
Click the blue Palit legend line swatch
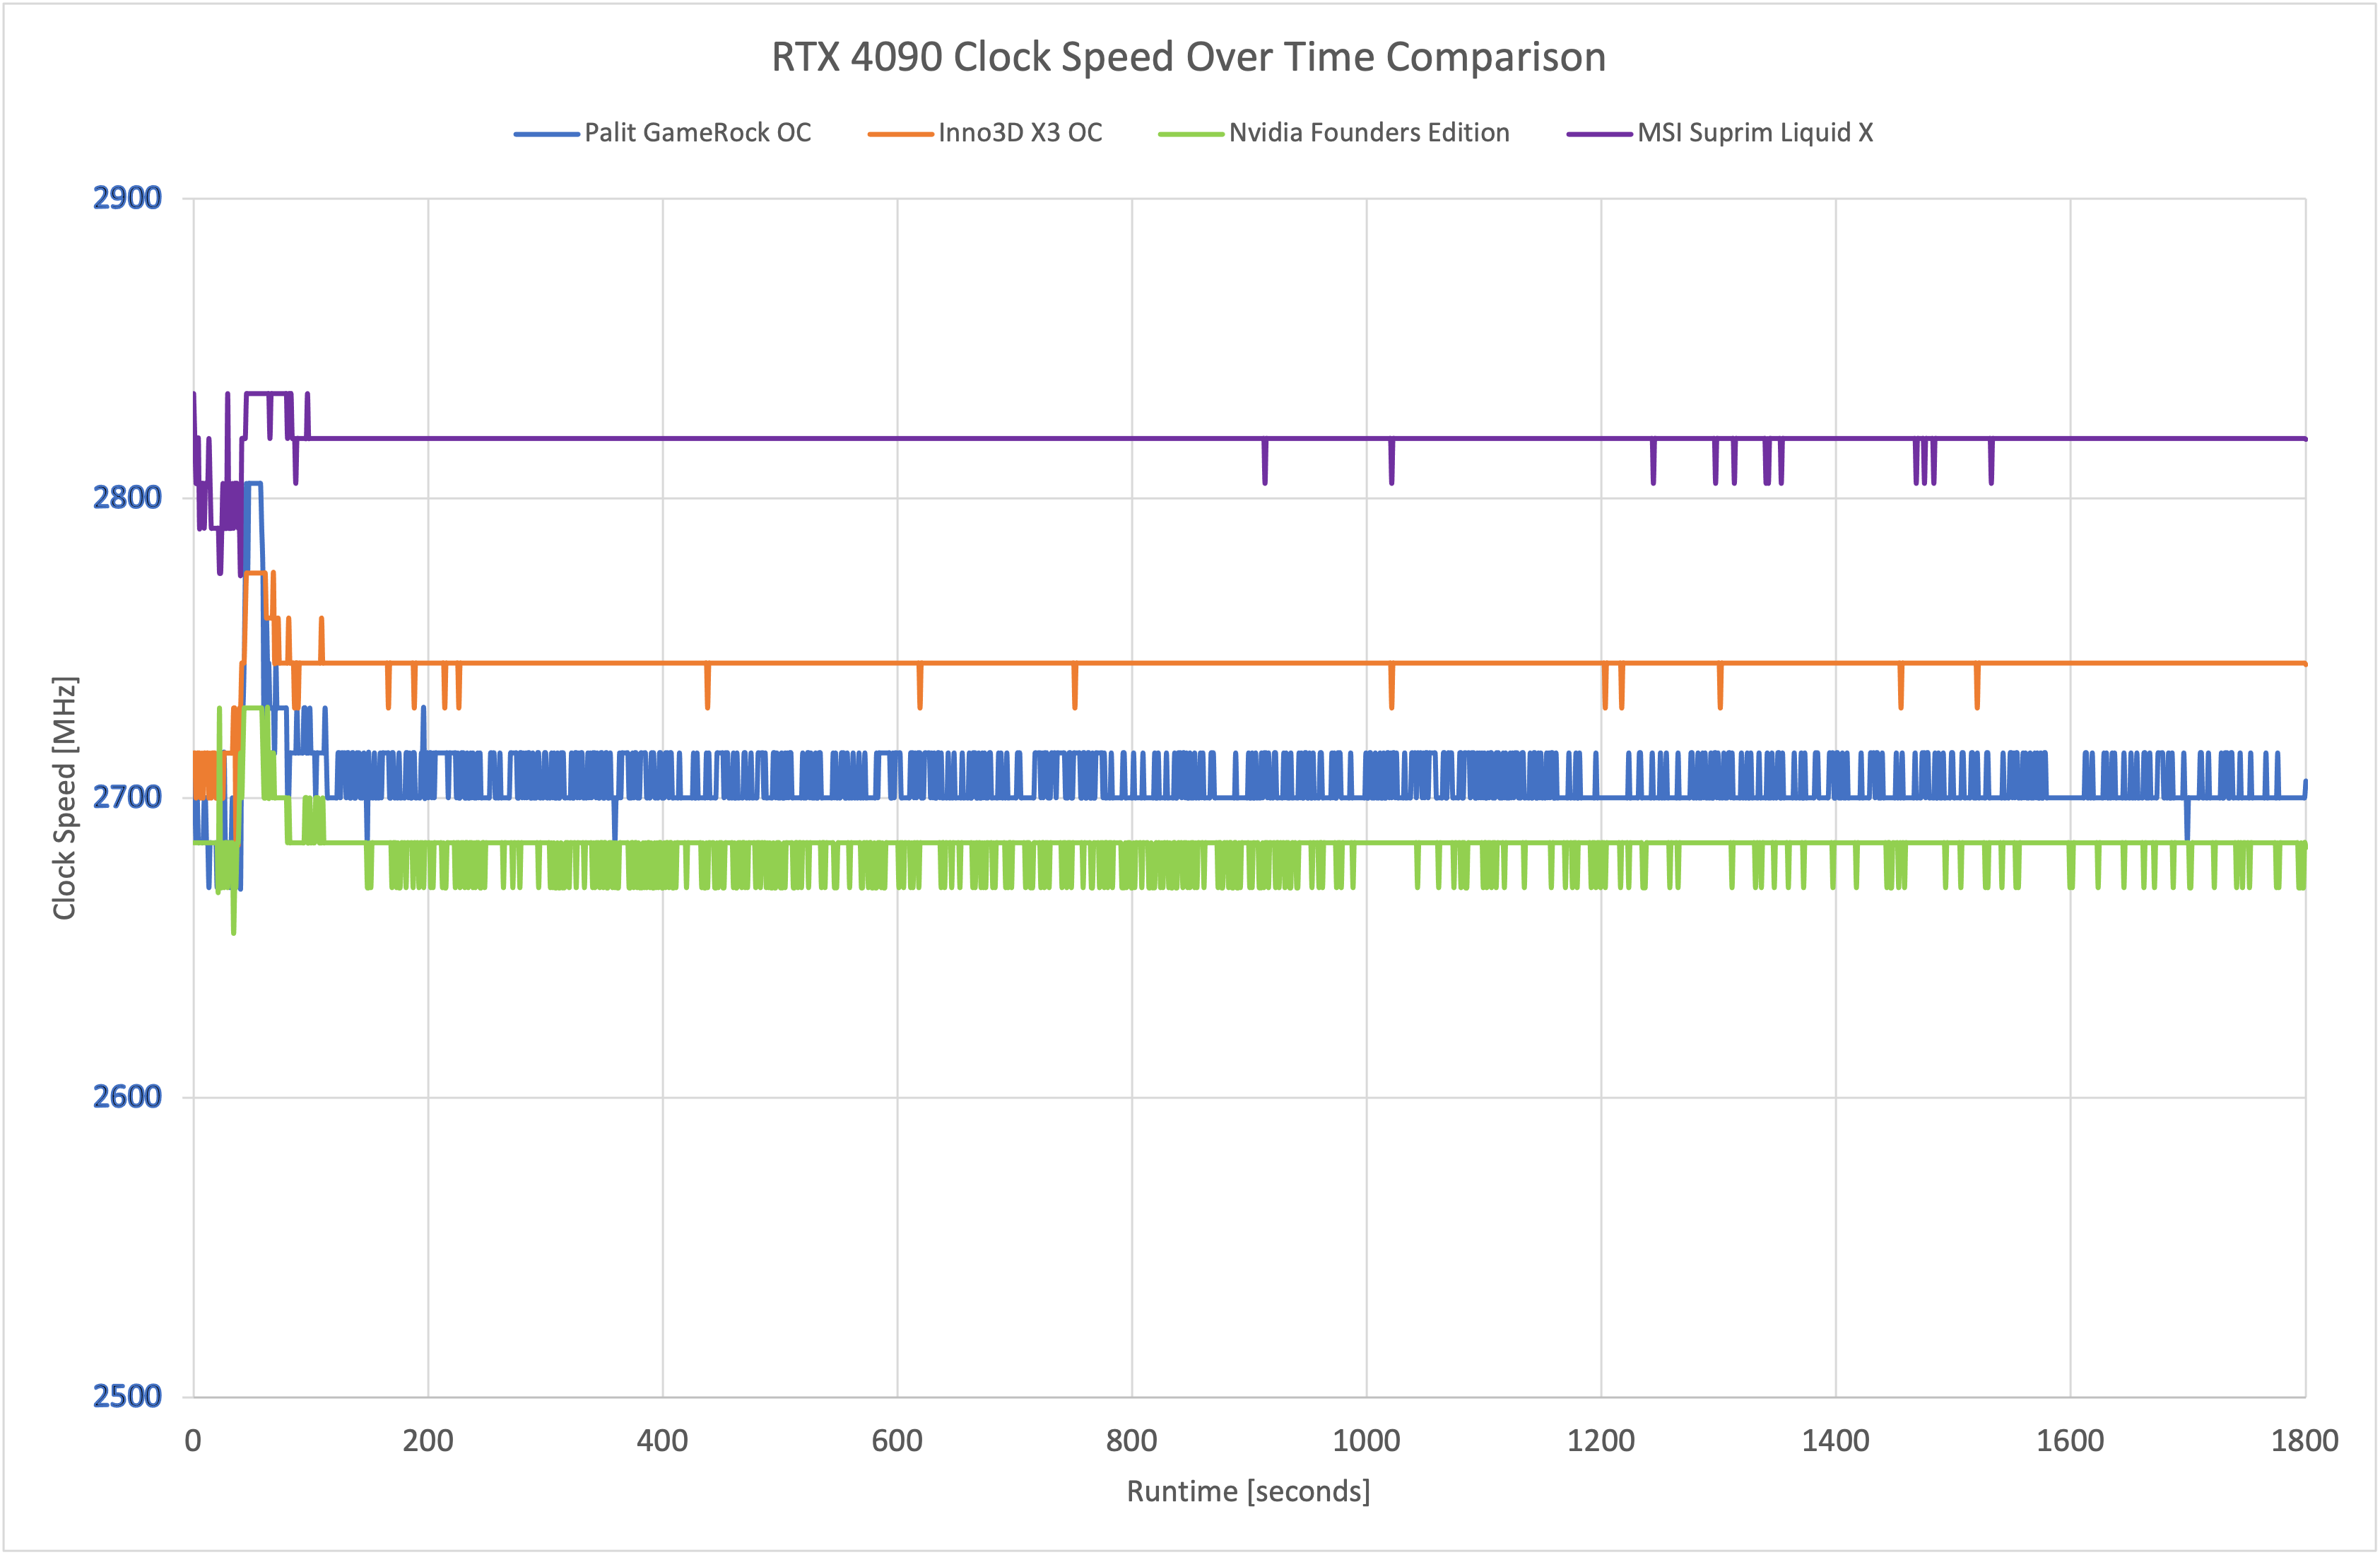pyautogui.click(x=546, y=134)
